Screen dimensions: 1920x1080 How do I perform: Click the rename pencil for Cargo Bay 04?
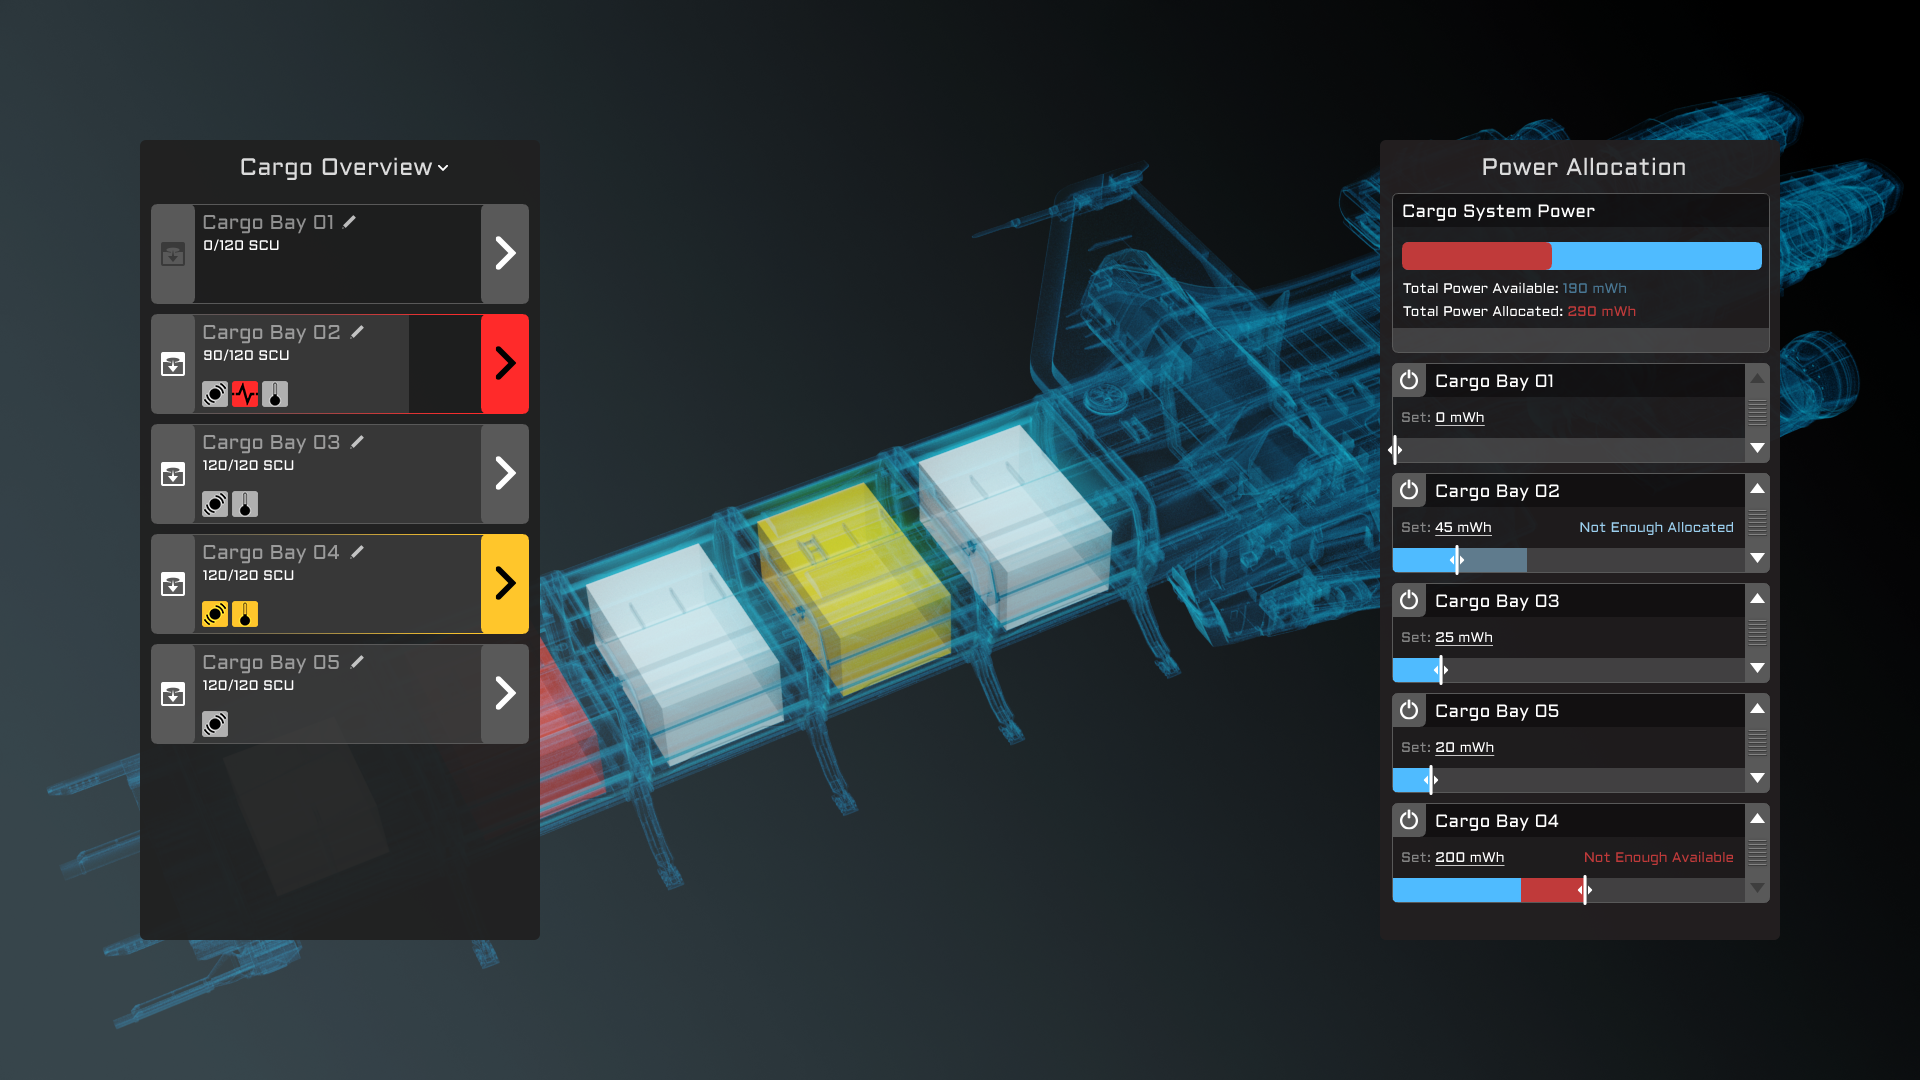[358, 552]
